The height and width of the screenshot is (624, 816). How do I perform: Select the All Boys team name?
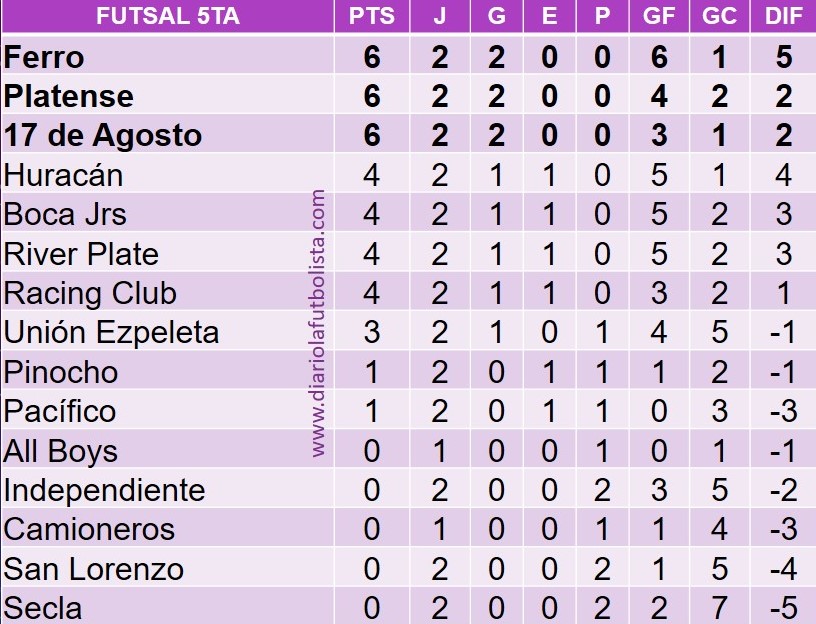click(60, 451)
